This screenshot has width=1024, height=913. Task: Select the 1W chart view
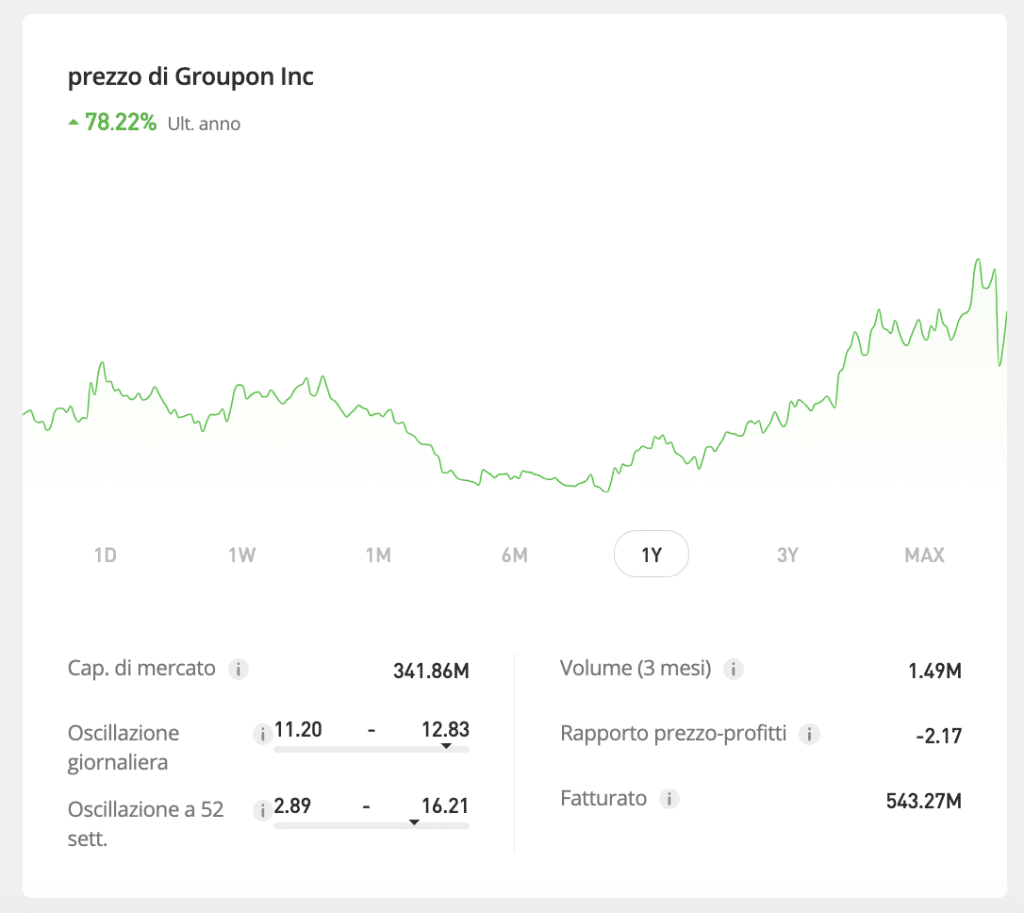point(242,554)
